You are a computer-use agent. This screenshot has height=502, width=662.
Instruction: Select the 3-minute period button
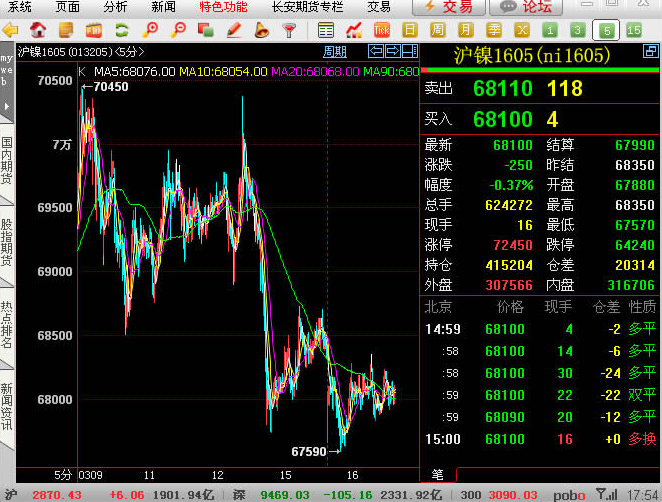(578, 30)
